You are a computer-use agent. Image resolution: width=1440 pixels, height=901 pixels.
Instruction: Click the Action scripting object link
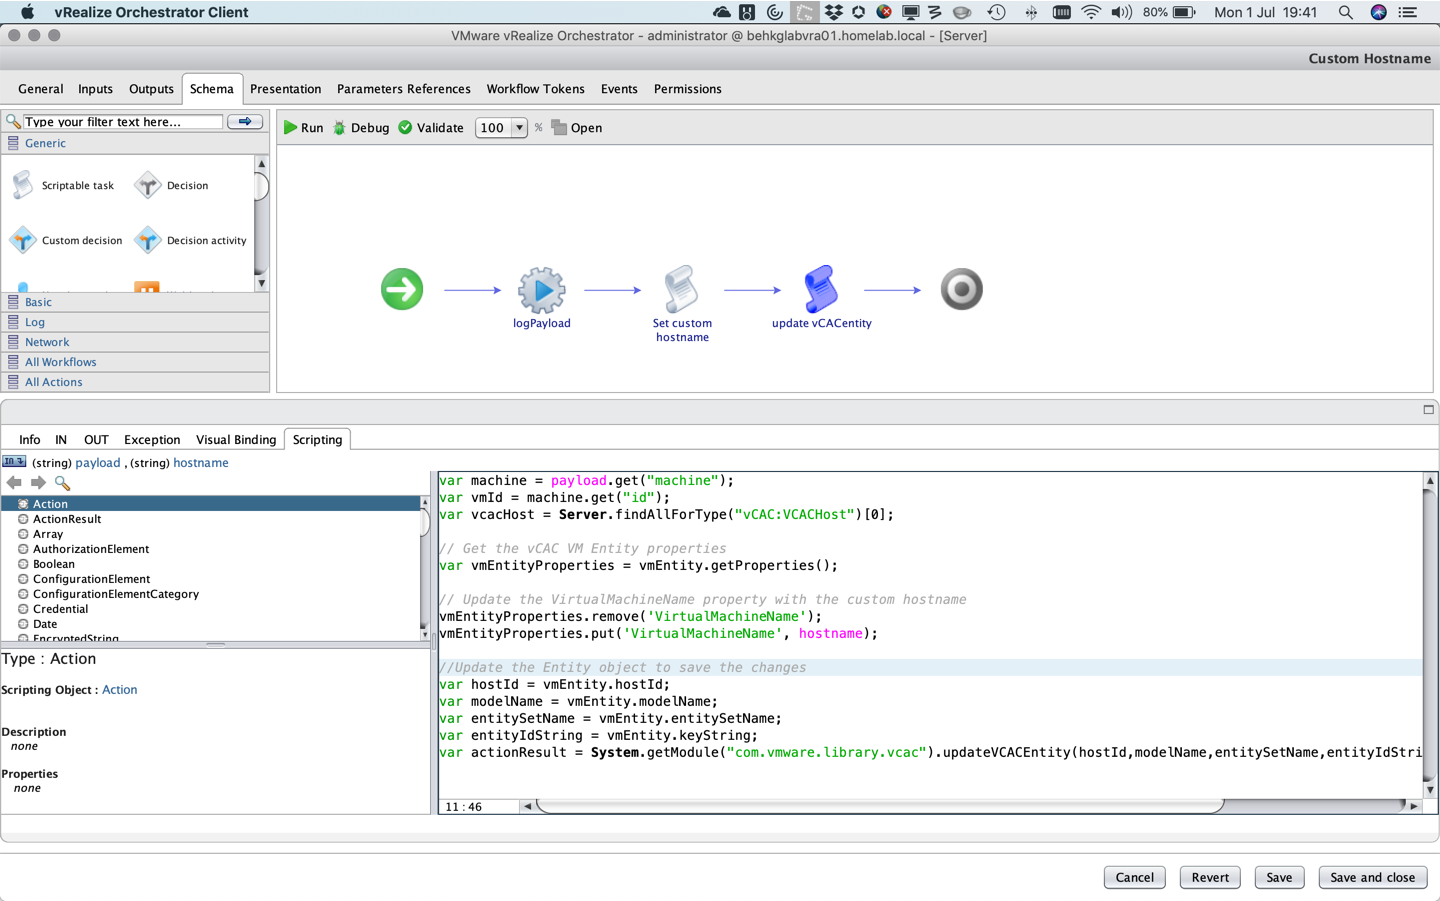[120, 690]
